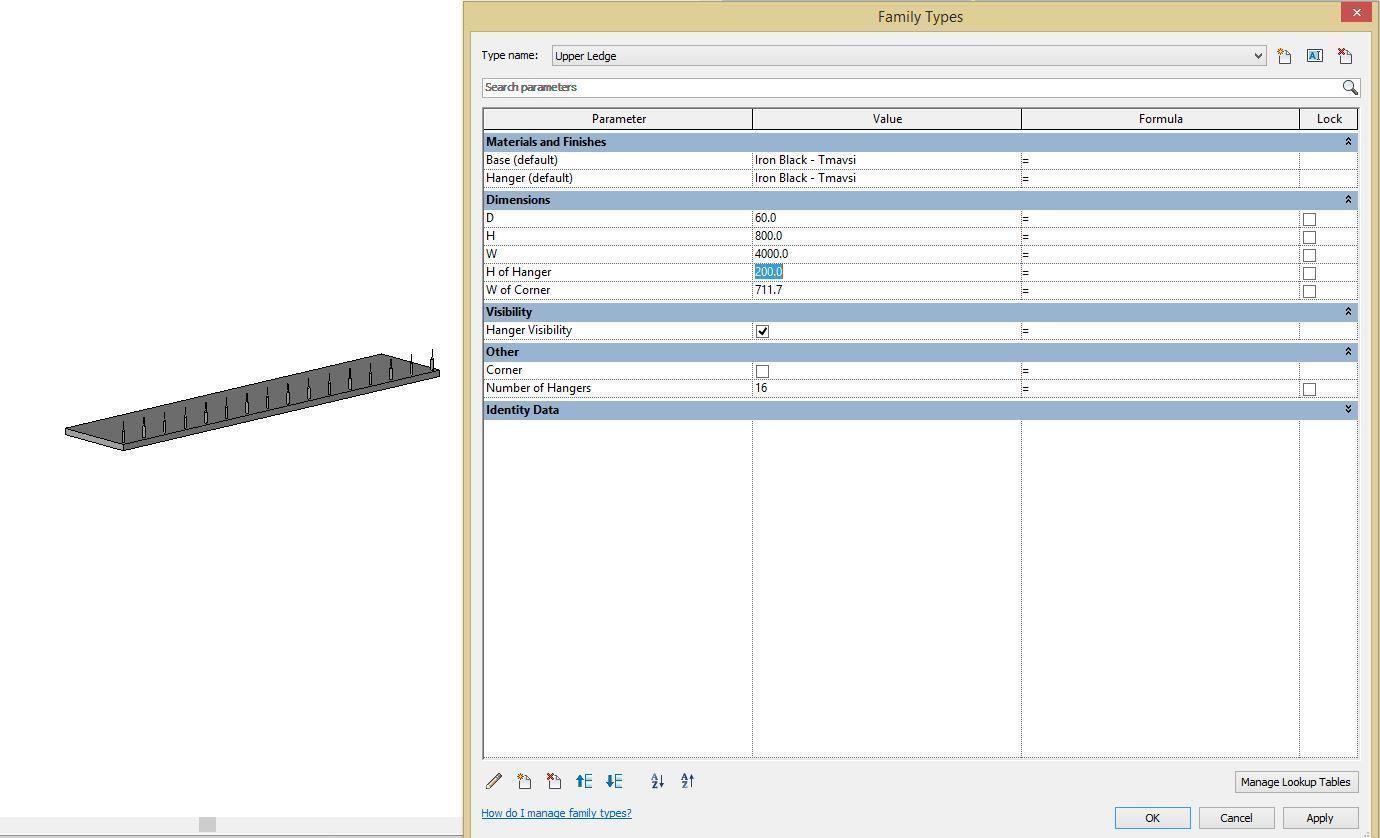The width and height of the screenshot is (1380, 838).
Task: Collapse the Other group
Action: (x=1348, y=352)
